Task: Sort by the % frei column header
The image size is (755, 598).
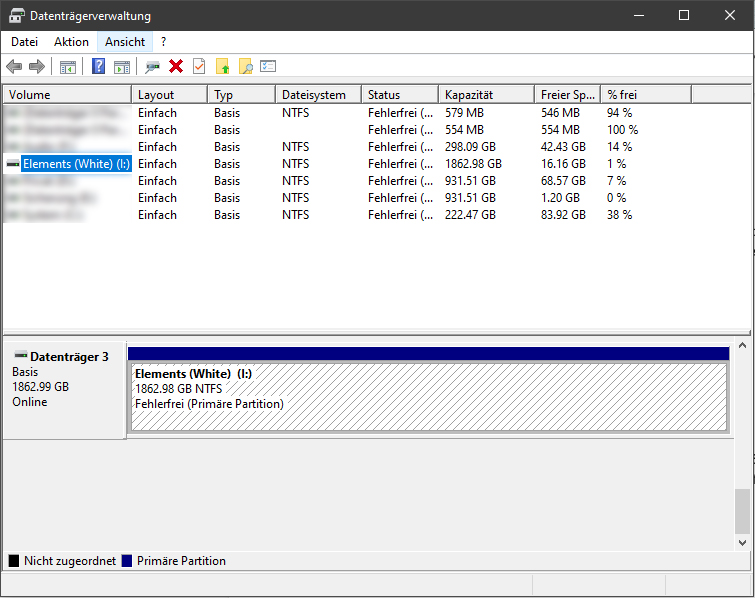Action: [x=646, y=95]
